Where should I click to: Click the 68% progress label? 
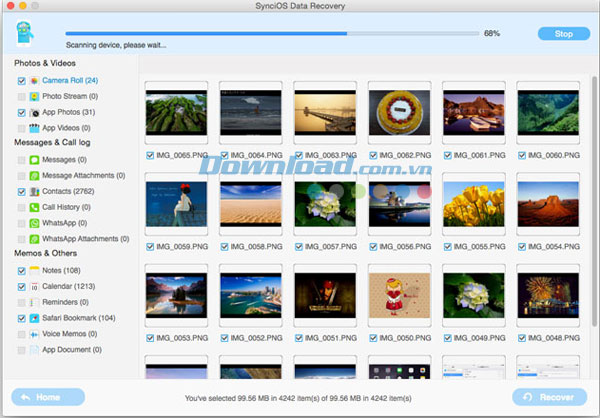point(492,33)
